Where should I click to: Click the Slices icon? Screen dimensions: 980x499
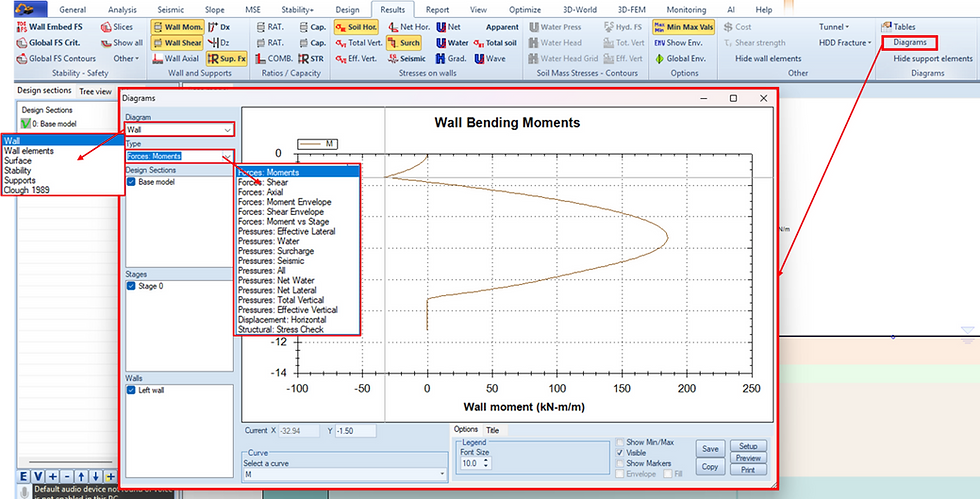pyautogui.click(x=106, y=27)
